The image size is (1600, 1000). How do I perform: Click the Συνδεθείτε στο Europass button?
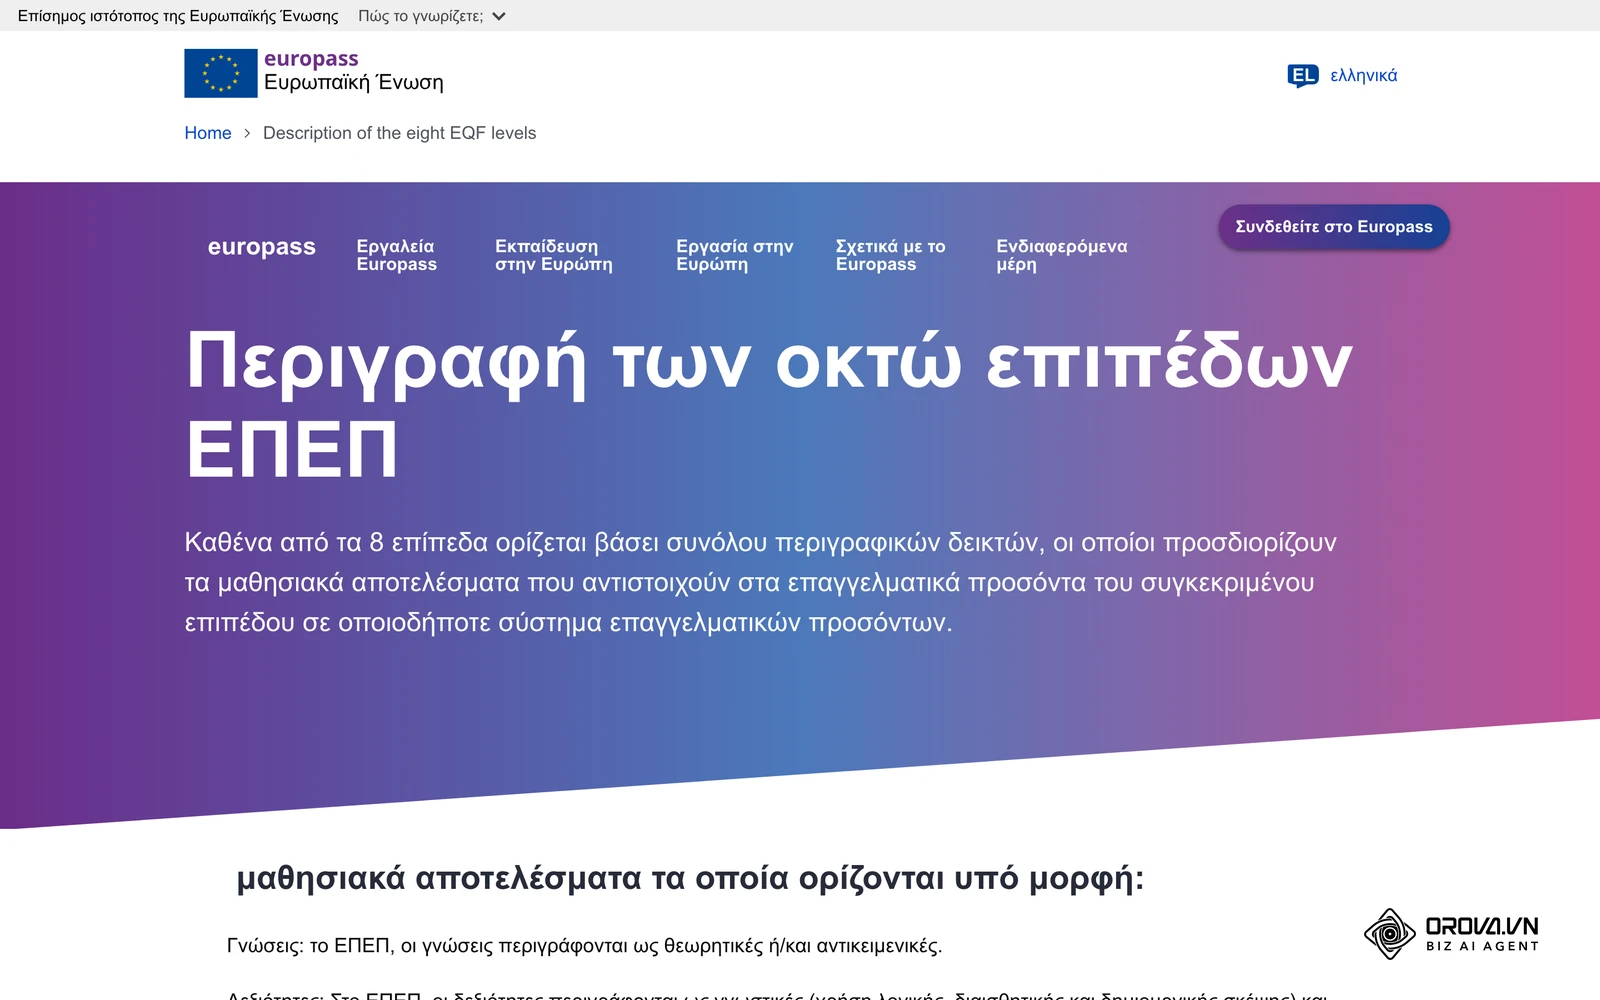(1334, 227)
